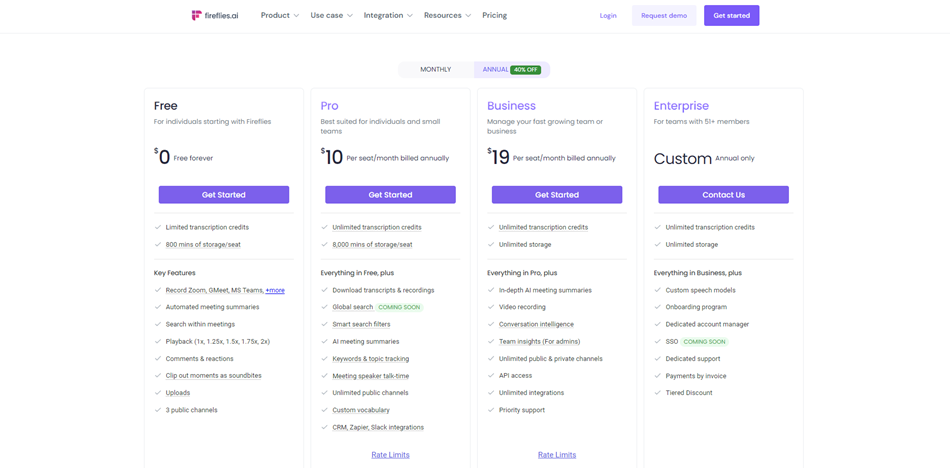The image size is (950, 468).
Task: Click Get Started under Pro plan
Action: pos(390,195)
